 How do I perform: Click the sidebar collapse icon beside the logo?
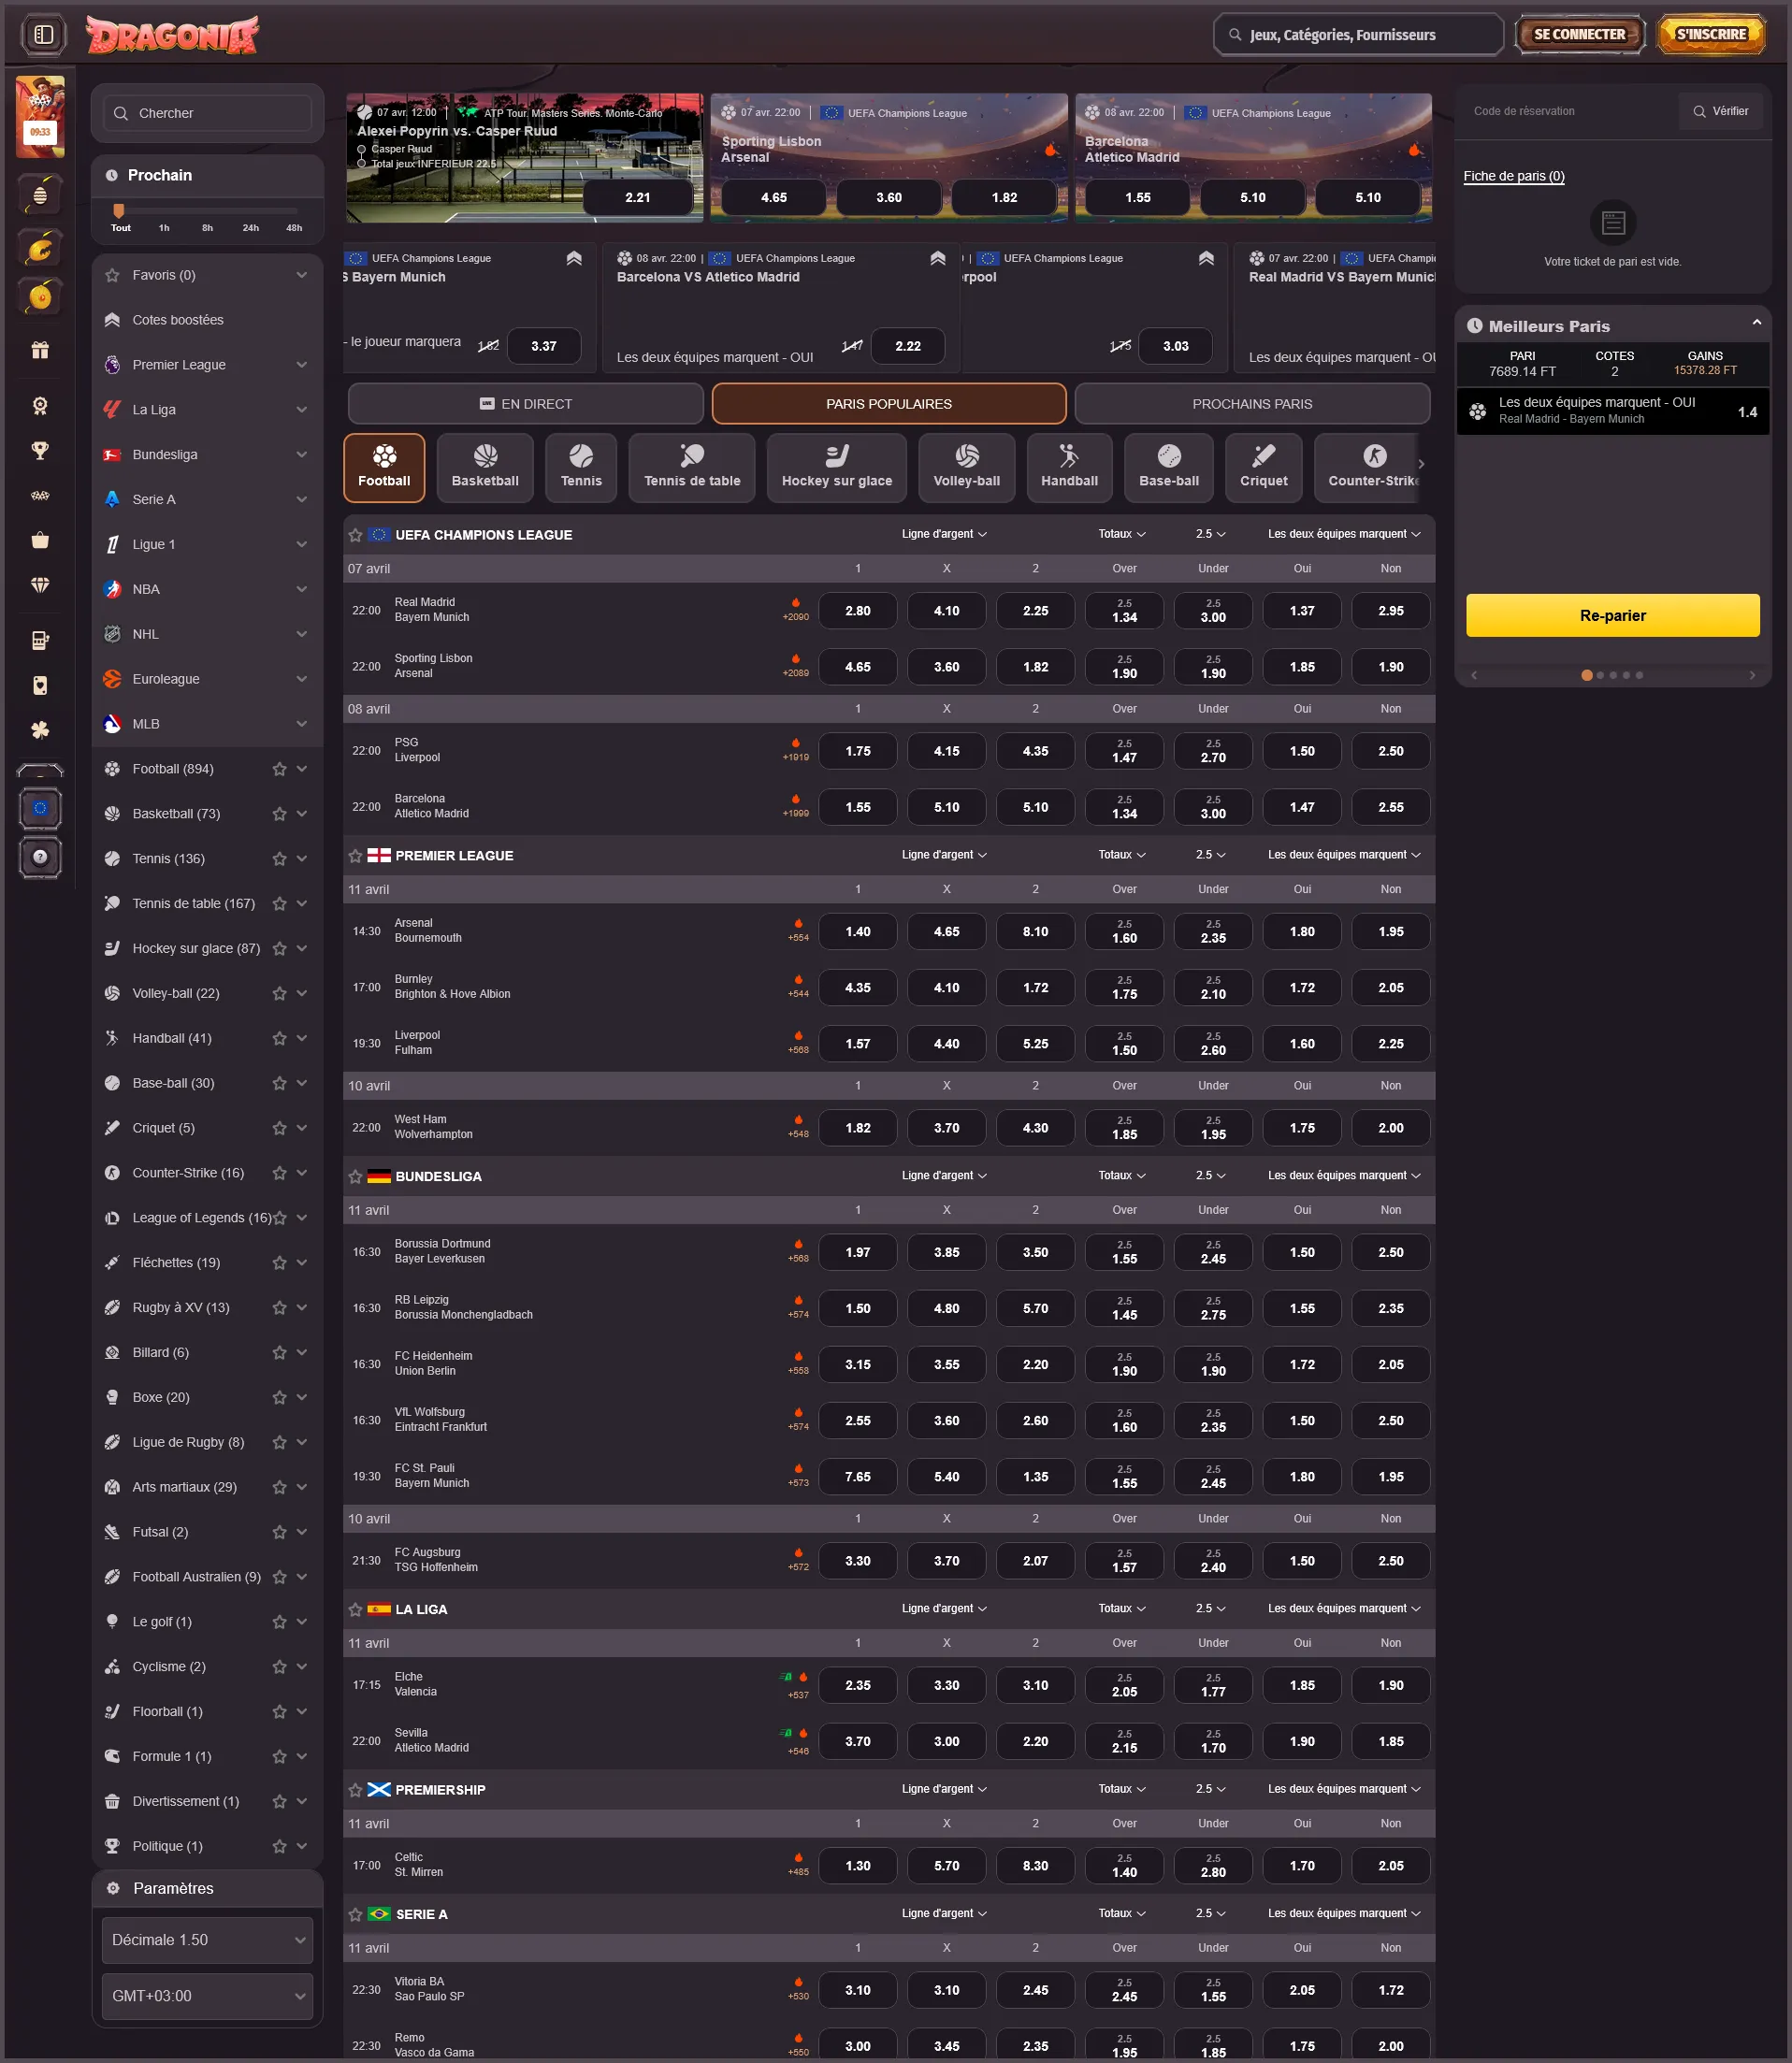point(43,35)
